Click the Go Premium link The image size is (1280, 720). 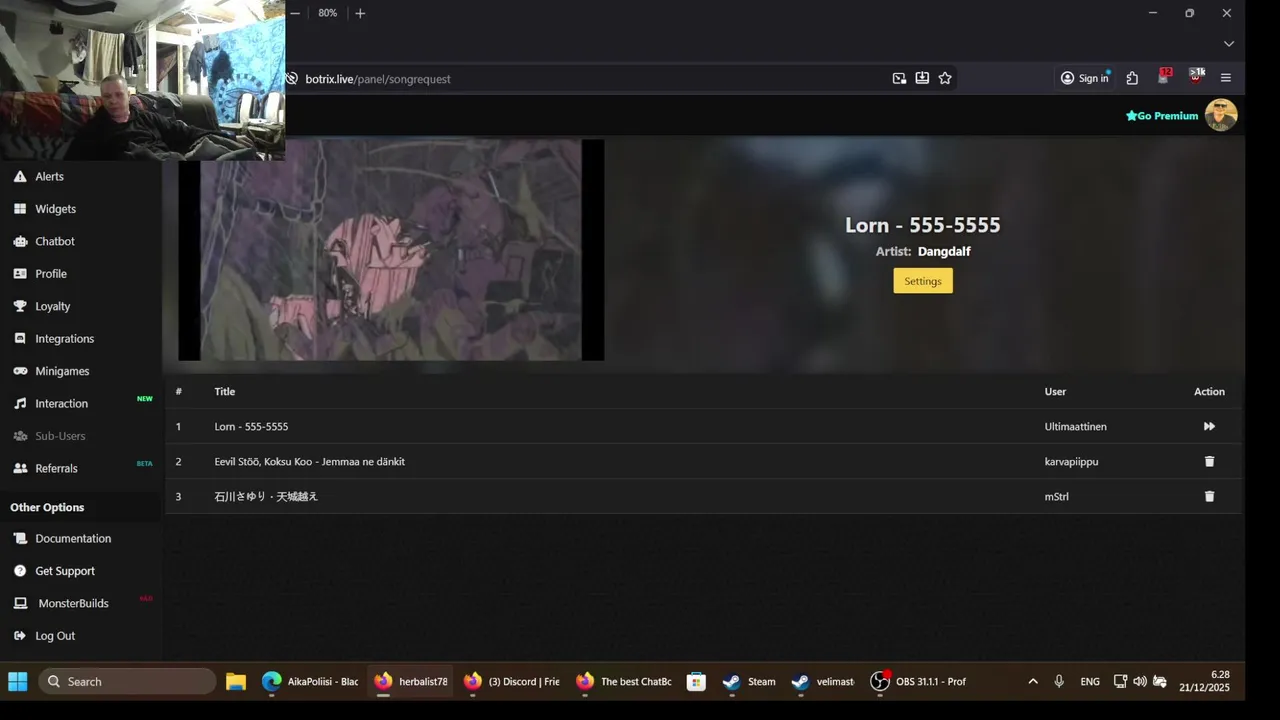(x=1162, y=116)
